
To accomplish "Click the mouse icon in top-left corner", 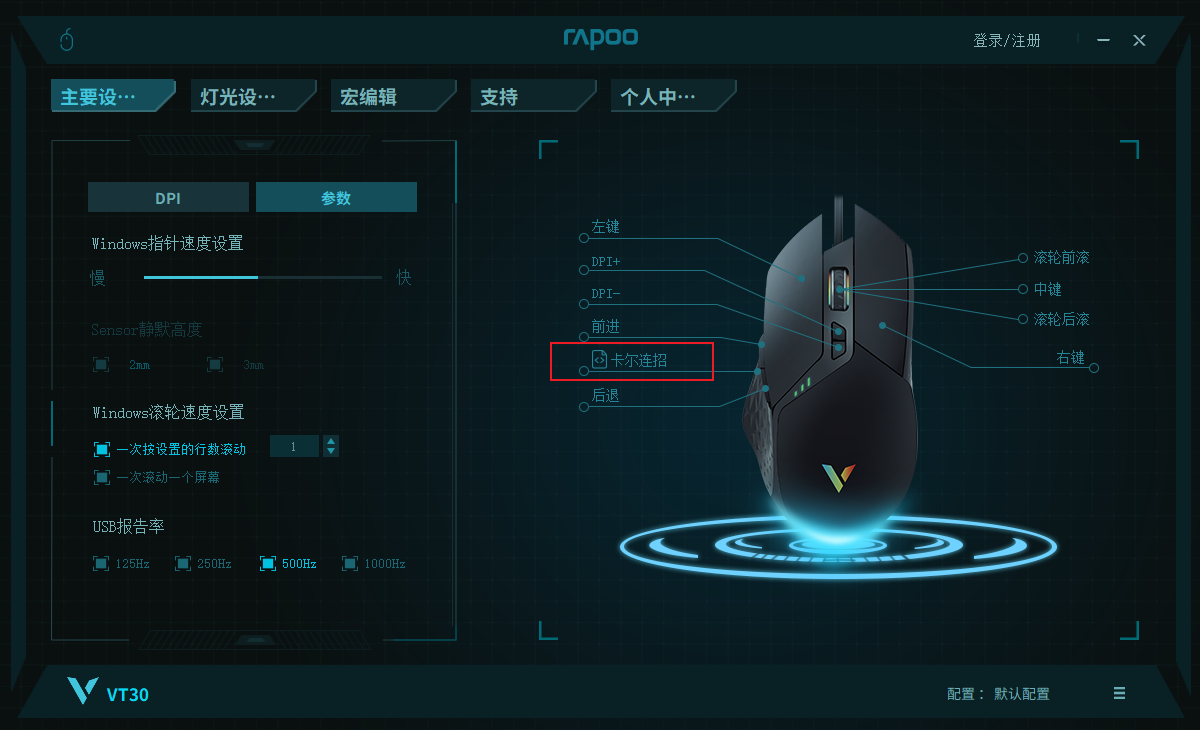I will click(67, 40).
